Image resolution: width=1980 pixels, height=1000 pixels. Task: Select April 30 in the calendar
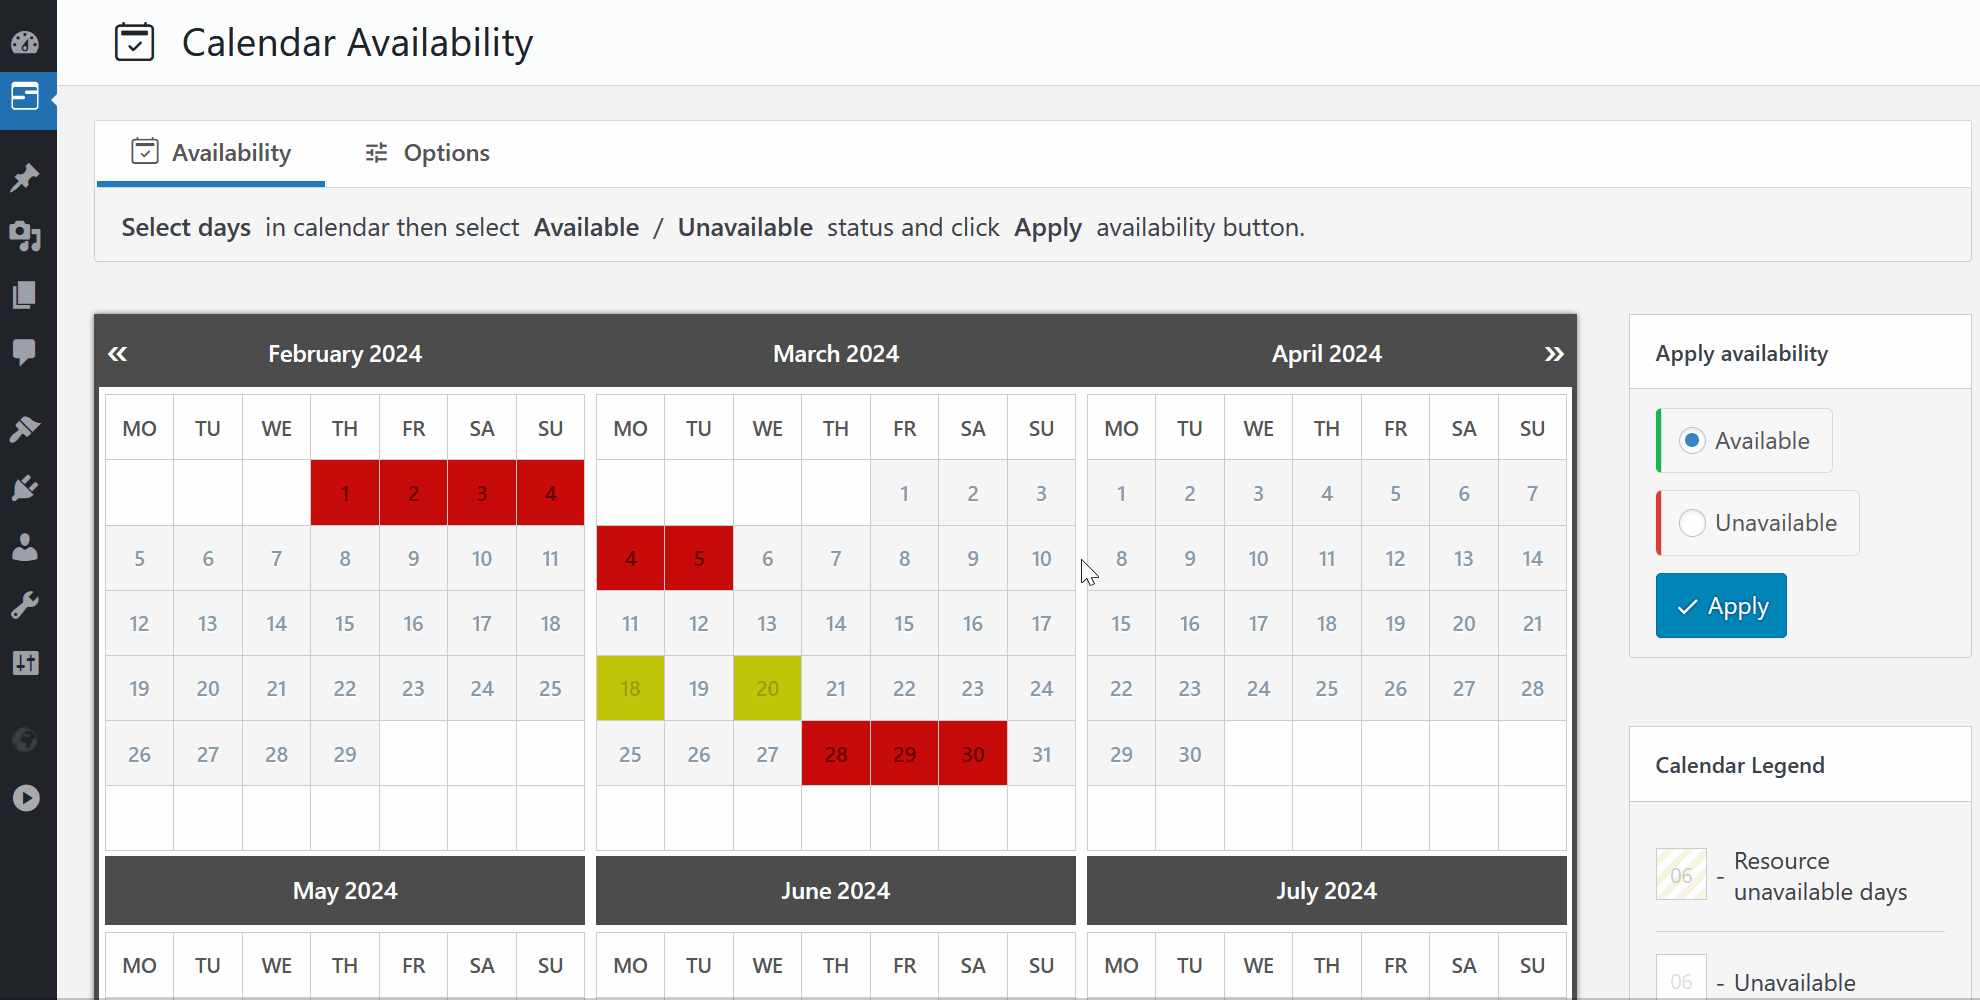click(1190, 754)
